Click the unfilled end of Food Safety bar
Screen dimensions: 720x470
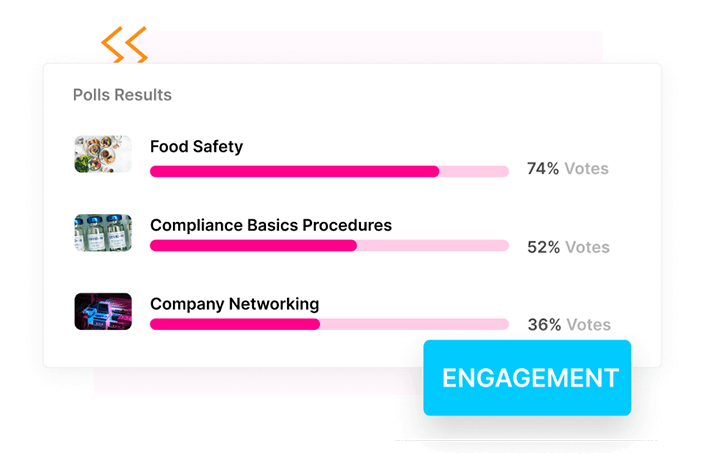point(474,171)
